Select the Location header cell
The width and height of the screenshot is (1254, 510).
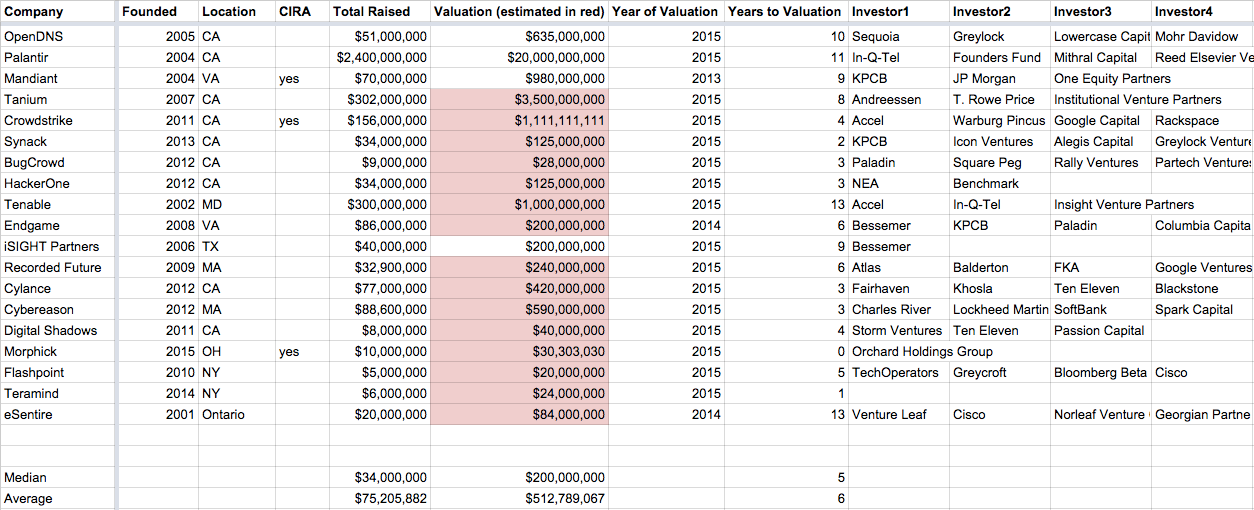click(236, 12)
